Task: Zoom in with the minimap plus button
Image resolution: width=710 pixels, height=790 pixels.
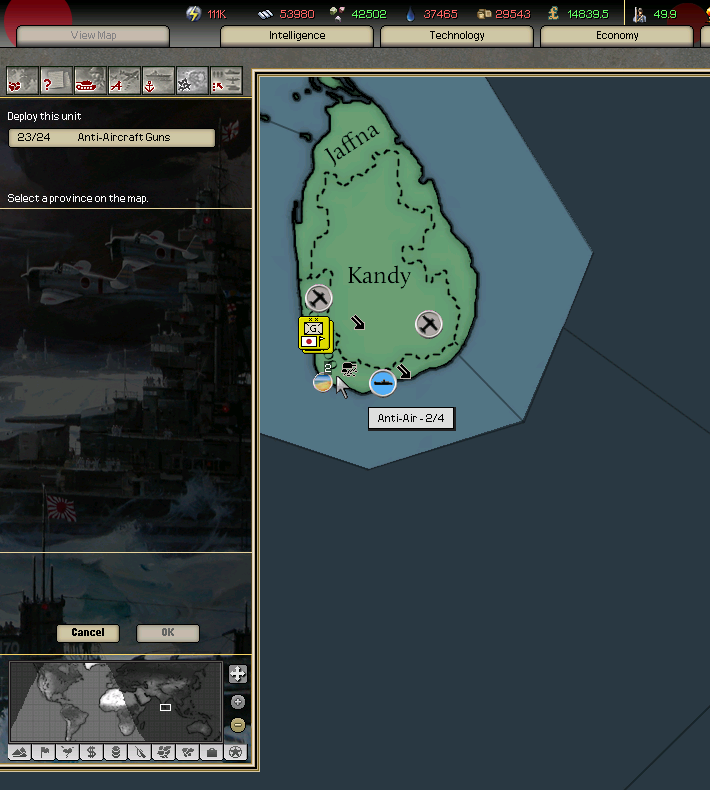Action: point(237,702)
